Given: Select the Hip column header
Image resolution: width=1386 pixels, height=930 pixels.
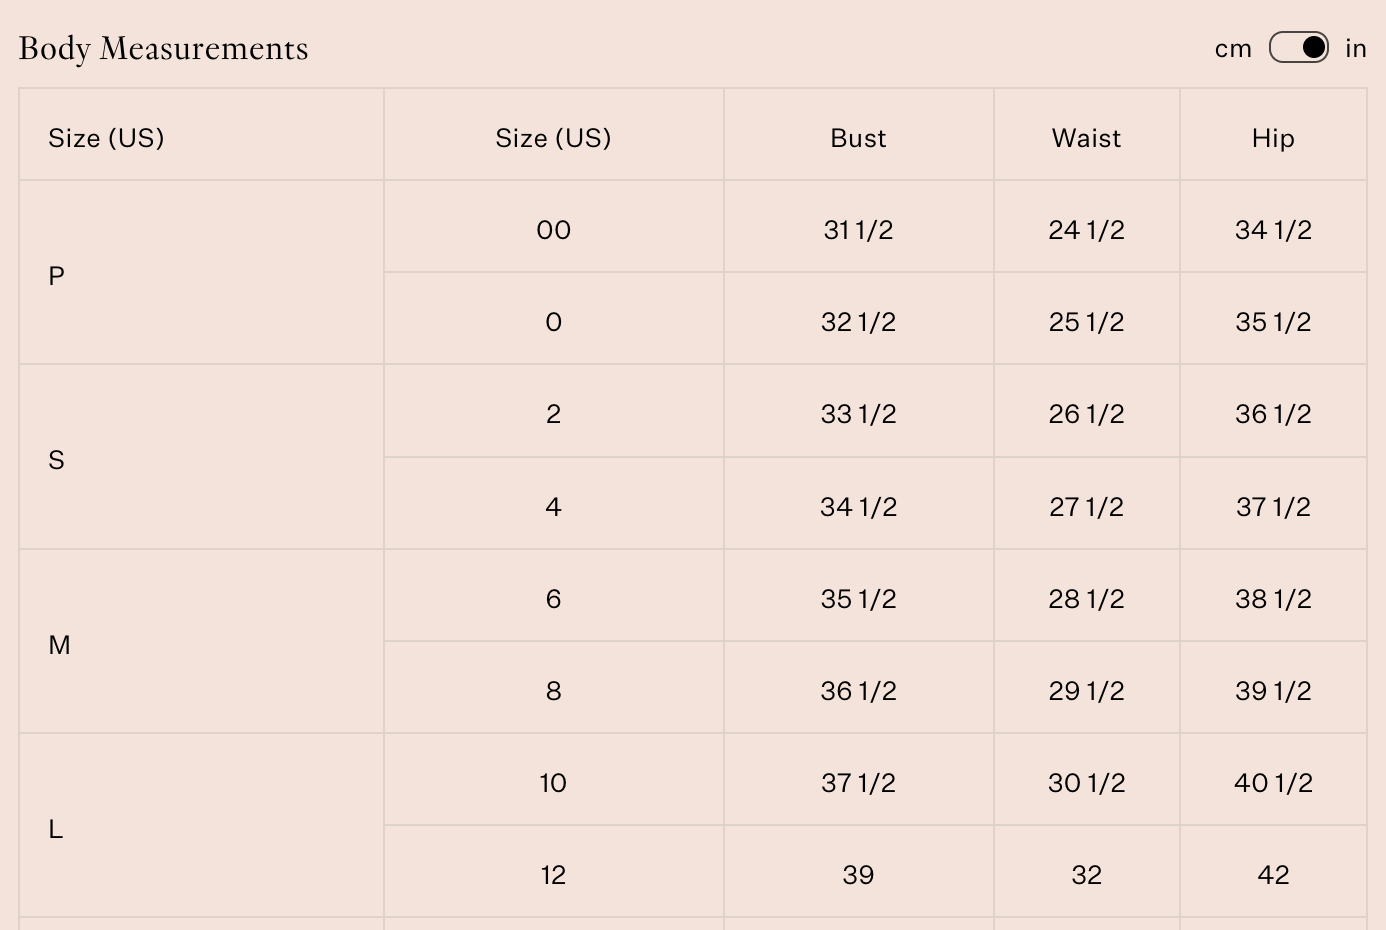Looking at the screenshot, I should point(1273,138).
